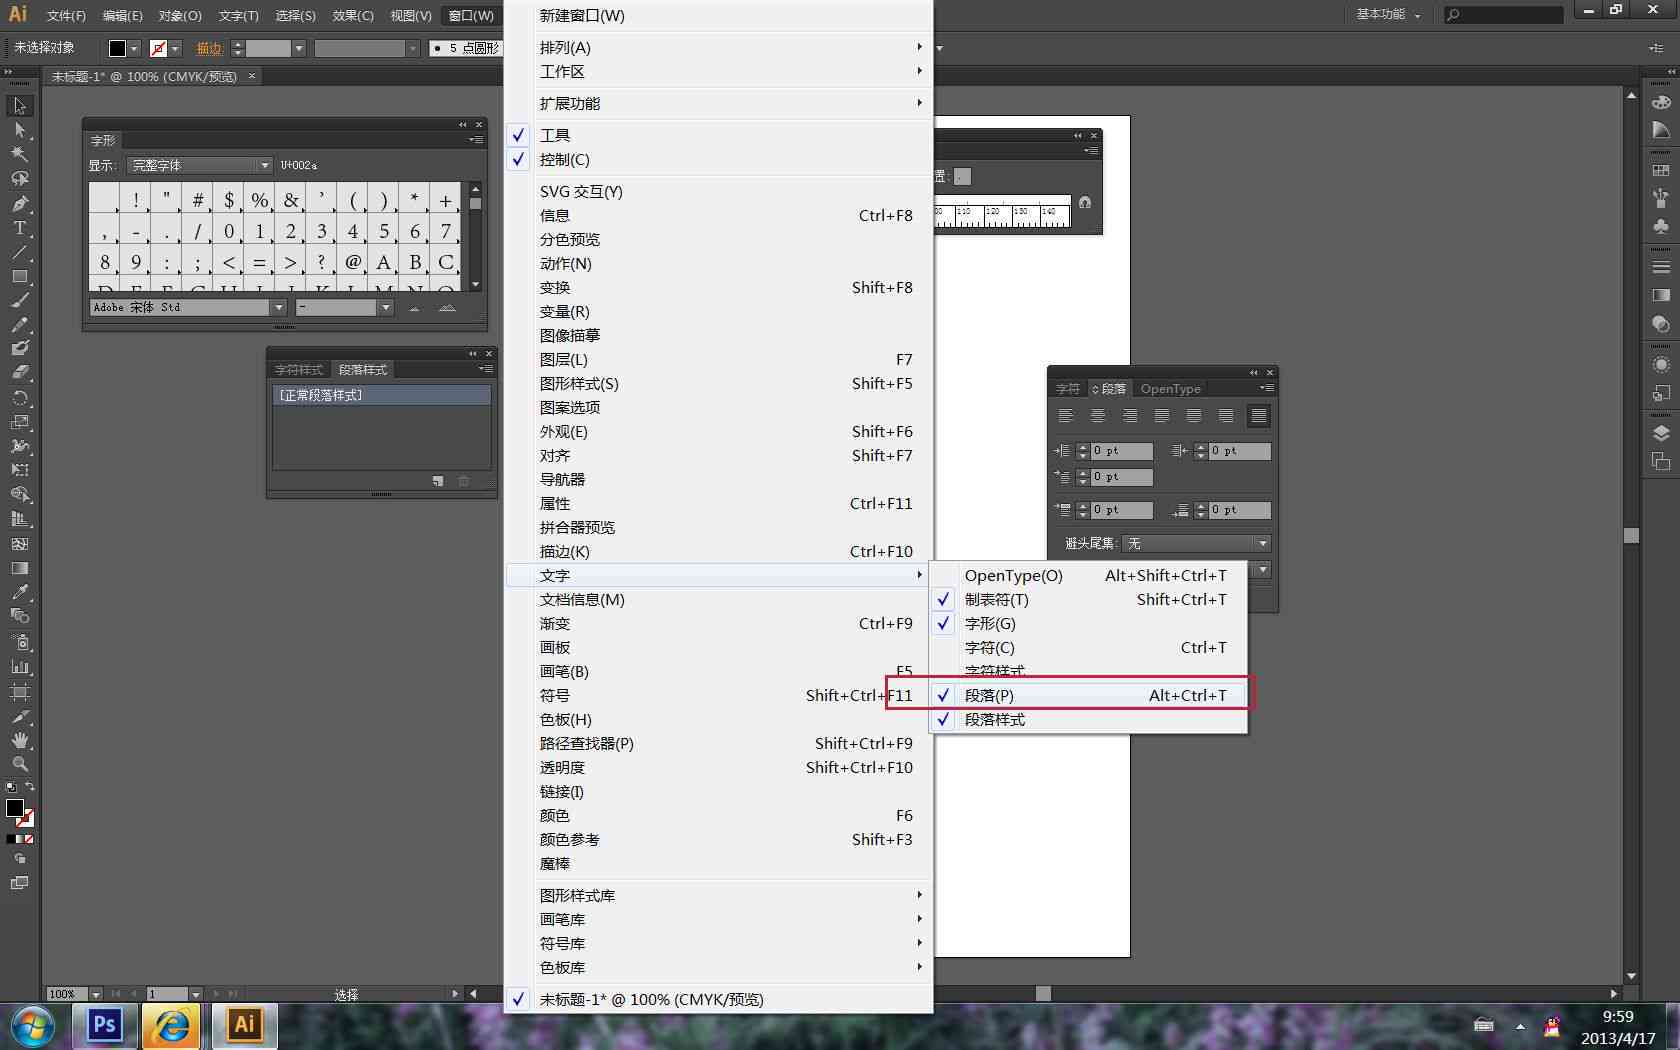
Task: Click stroke swatch in control bar
Action: (158, 48)
